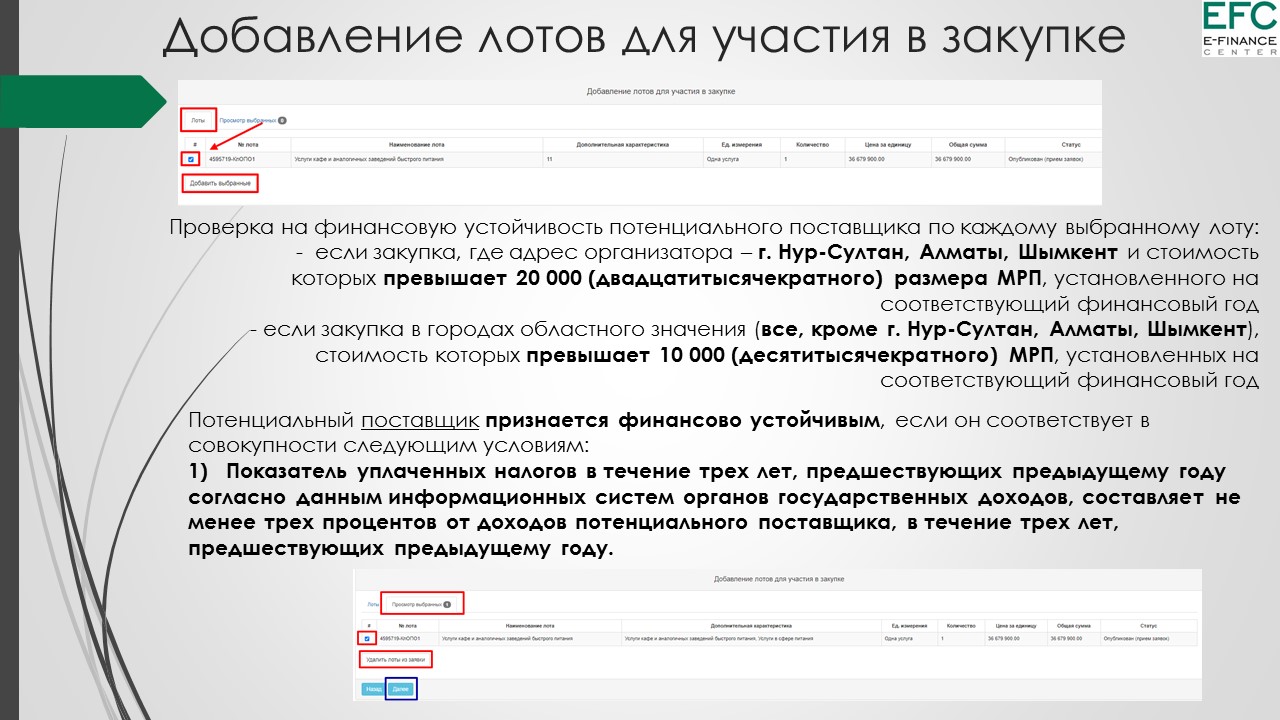Click the slide title Добавление лотов для участия

644,37
